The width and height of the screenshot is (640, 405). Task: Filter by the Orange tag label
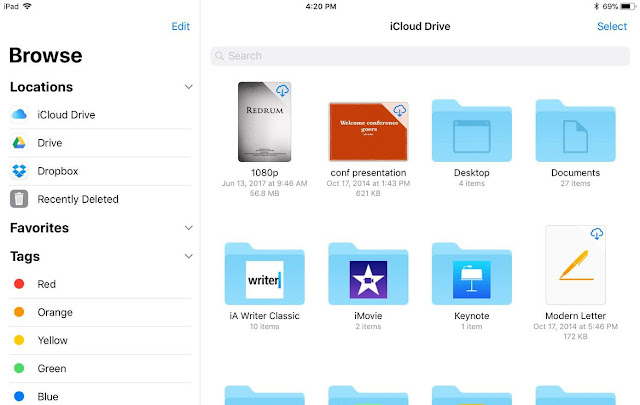[55, 312]
